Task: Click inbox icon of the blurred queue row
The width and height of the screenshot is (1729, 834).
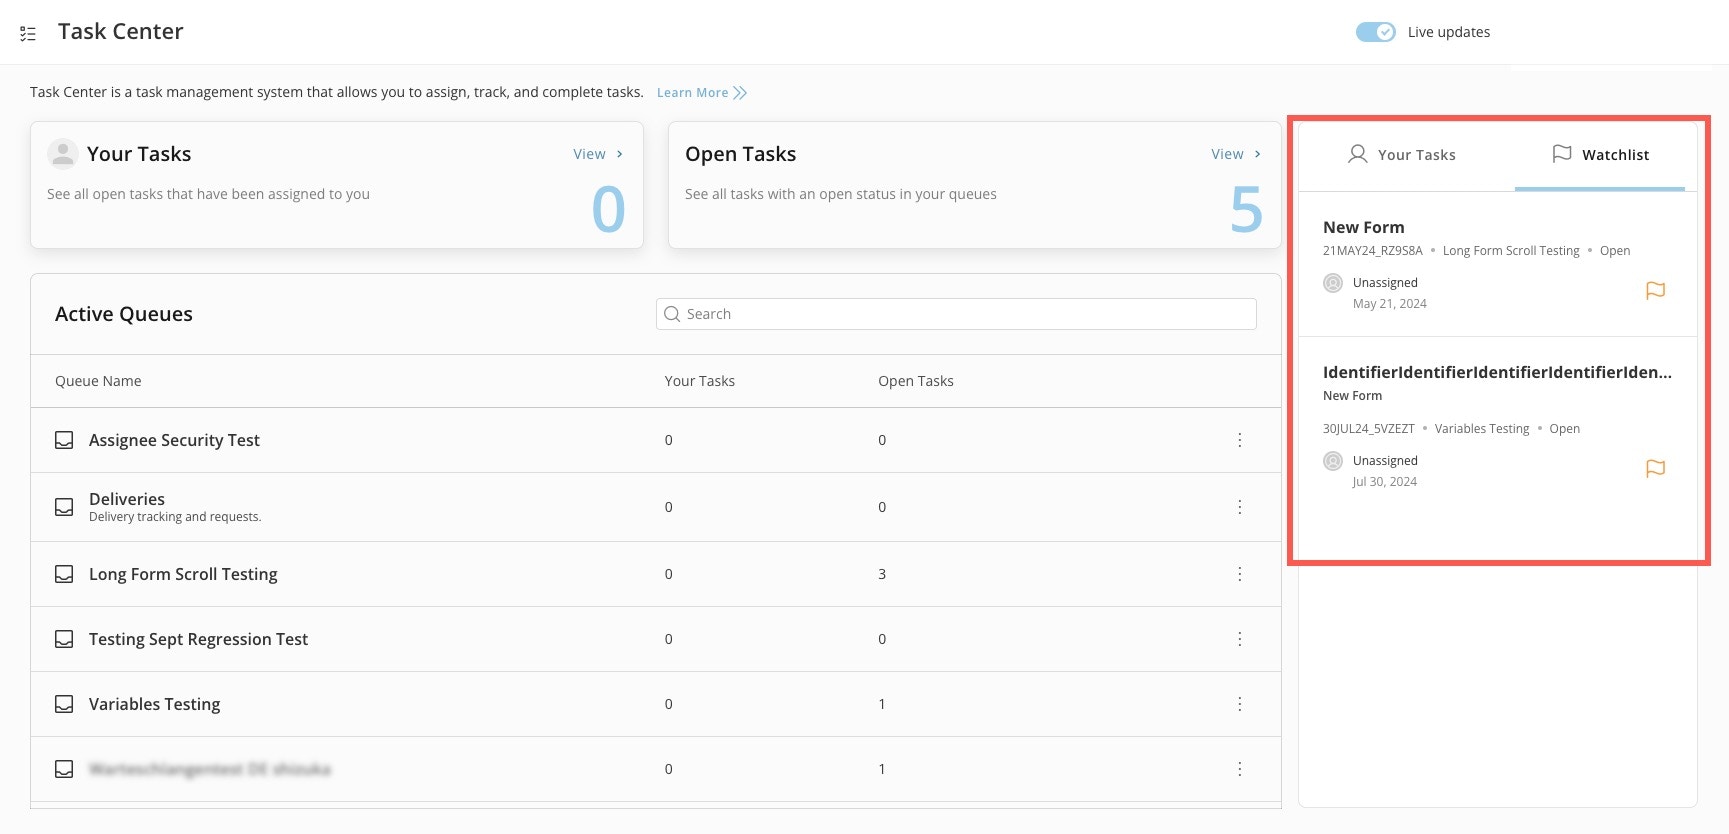Action: pyautogui.click(x=64, y=769)
